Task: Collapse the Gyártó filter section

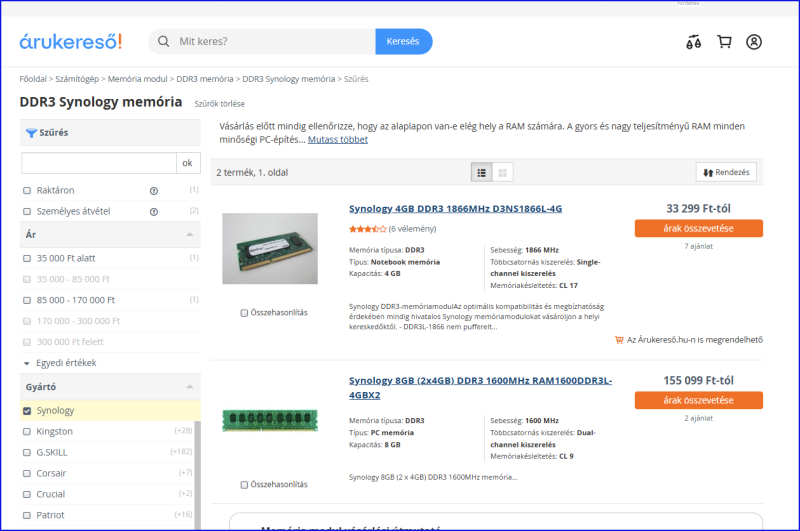Action: 189,387
